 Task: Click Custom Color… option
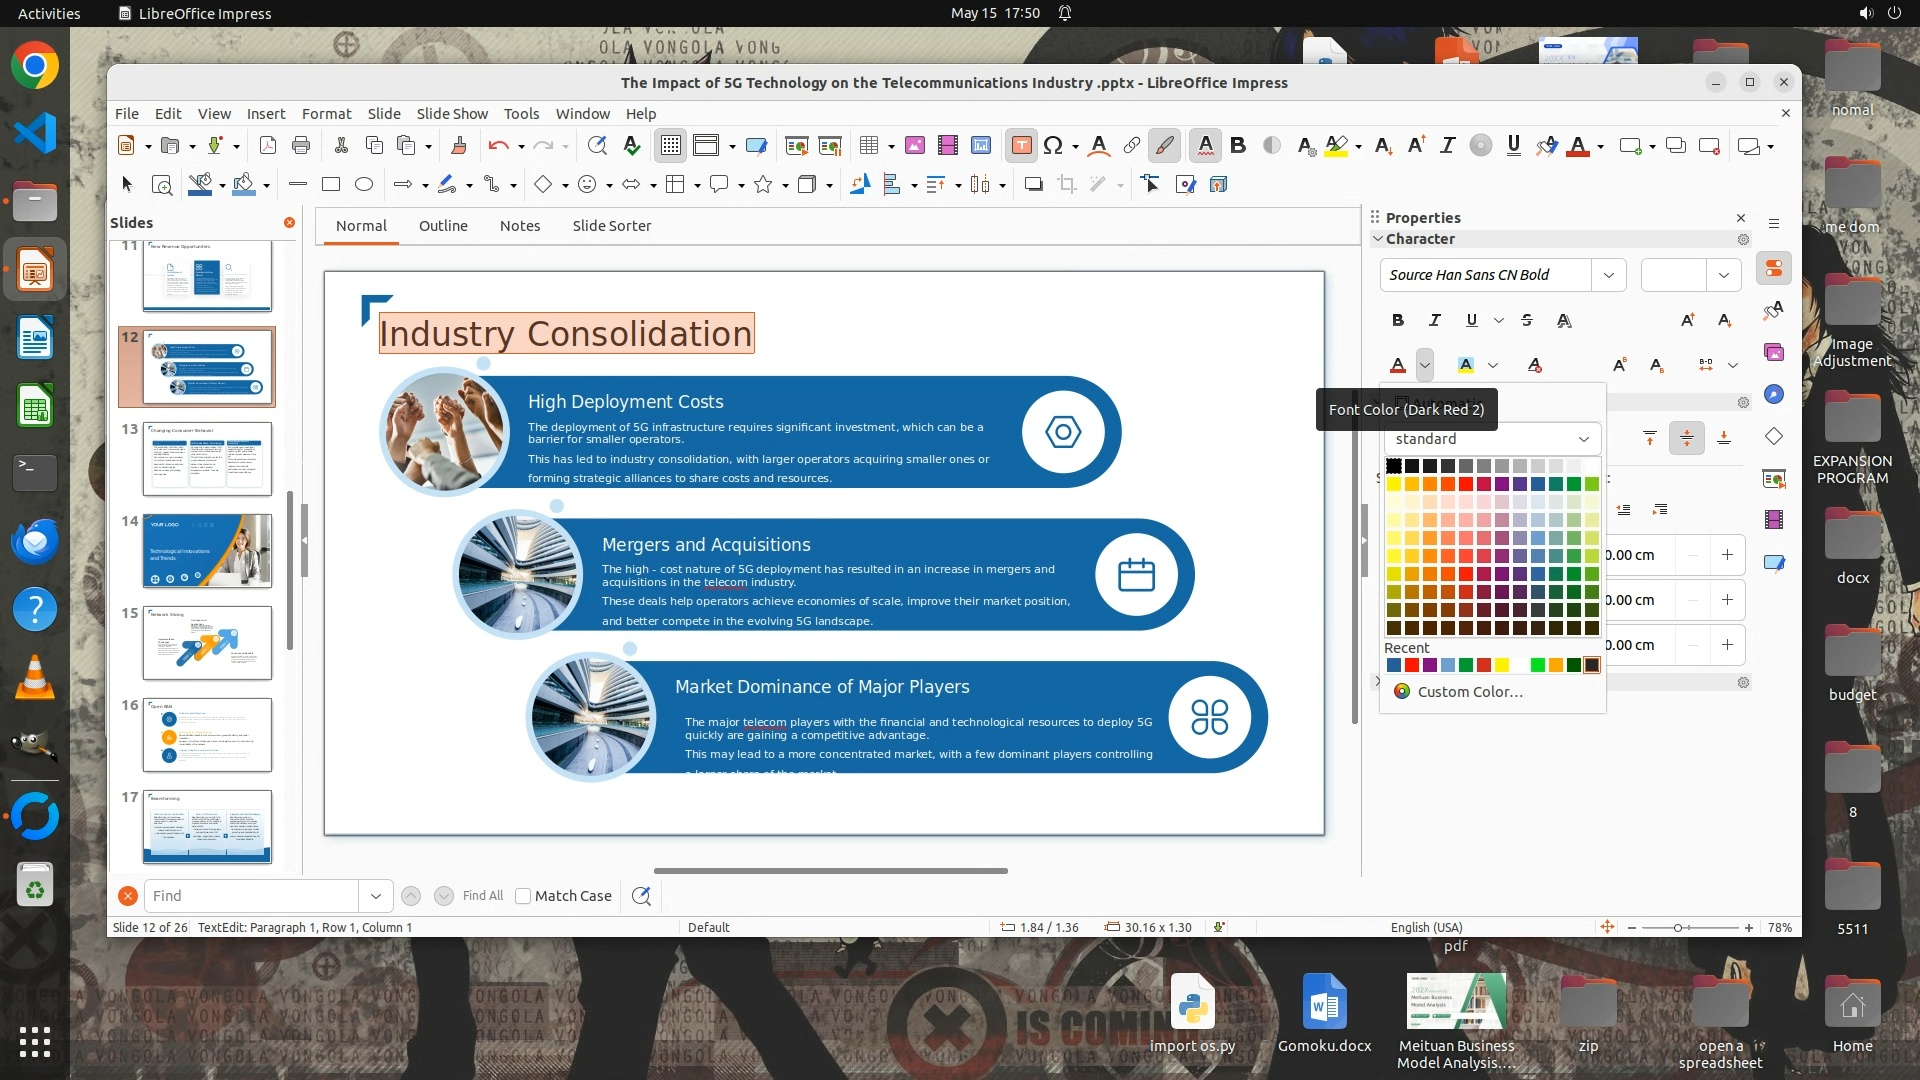[x=1470, y=692]
